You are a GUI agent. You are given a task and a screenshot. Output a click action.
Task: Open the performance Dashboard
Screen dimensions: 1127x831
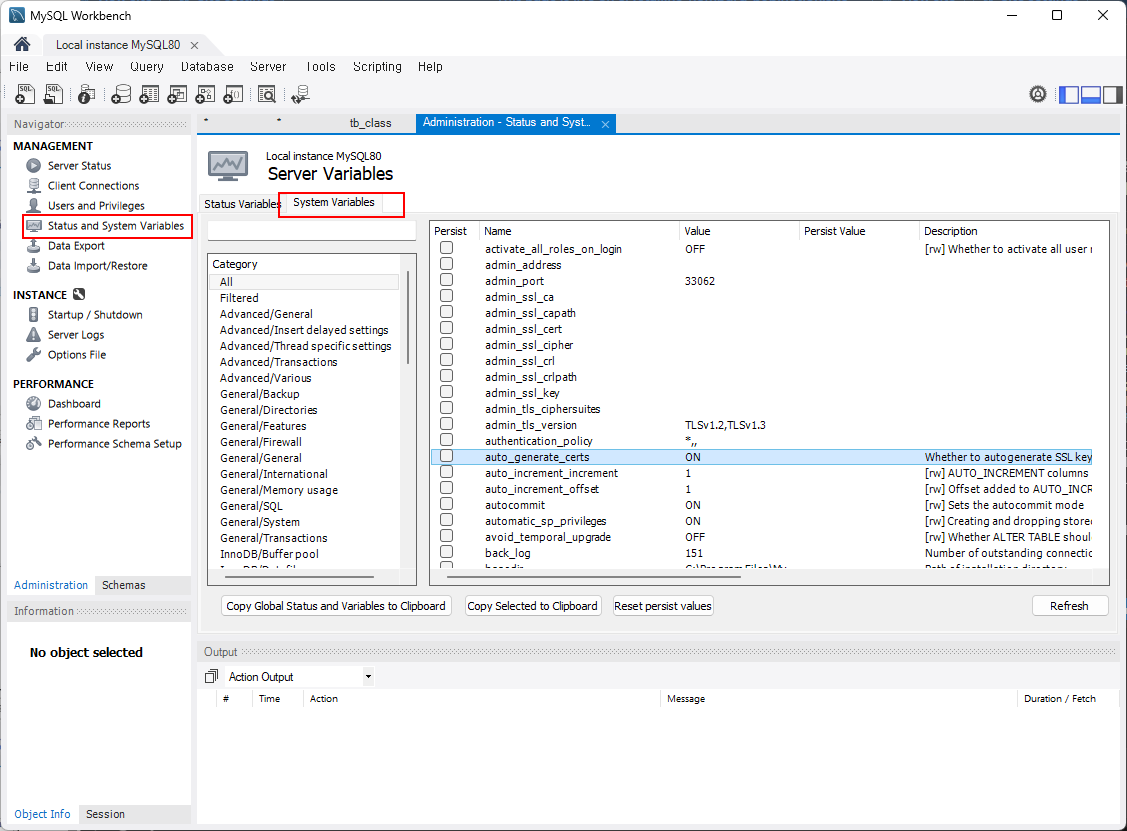tap(74, 404)
